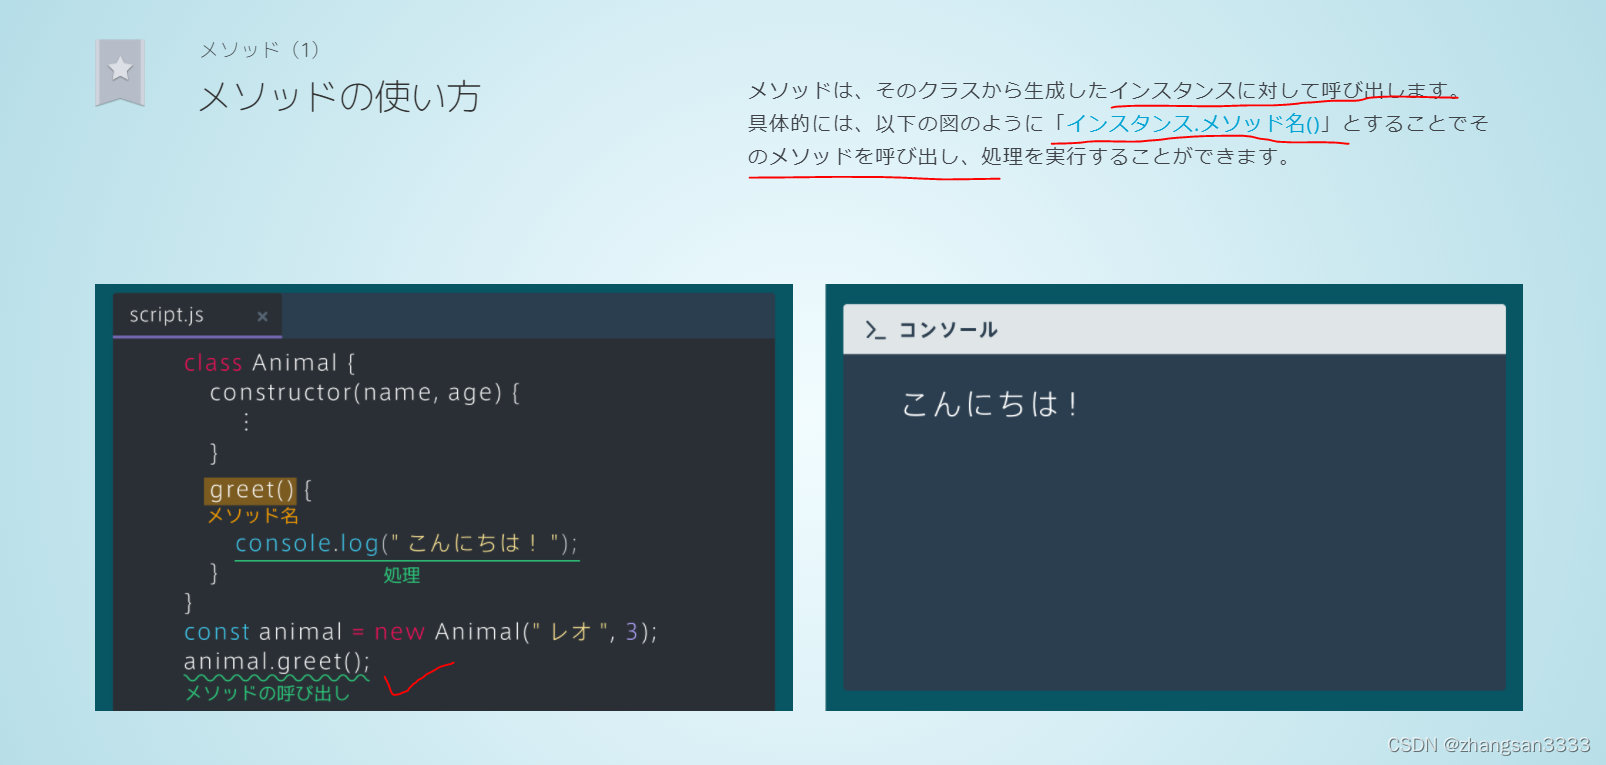Click the first description line about インスタンス
1606x765 pixels.
pyautogui.click(x=1104, y=91)
